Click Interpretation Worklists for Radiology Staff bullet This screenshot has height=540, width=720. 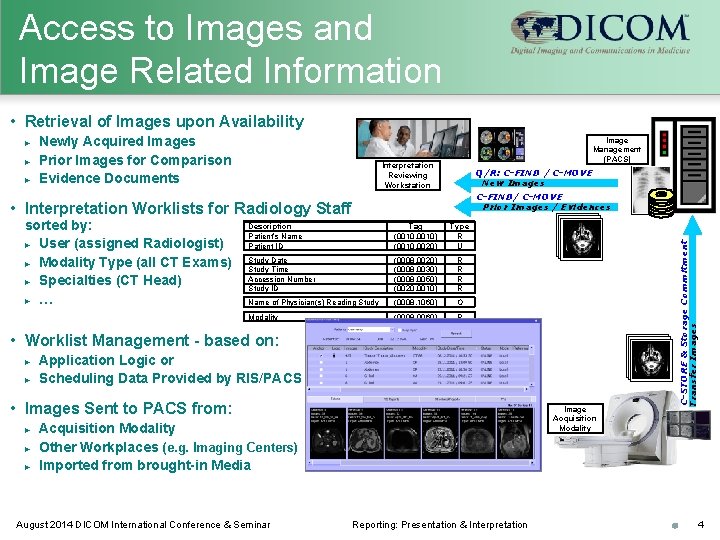tap(188, 208)
